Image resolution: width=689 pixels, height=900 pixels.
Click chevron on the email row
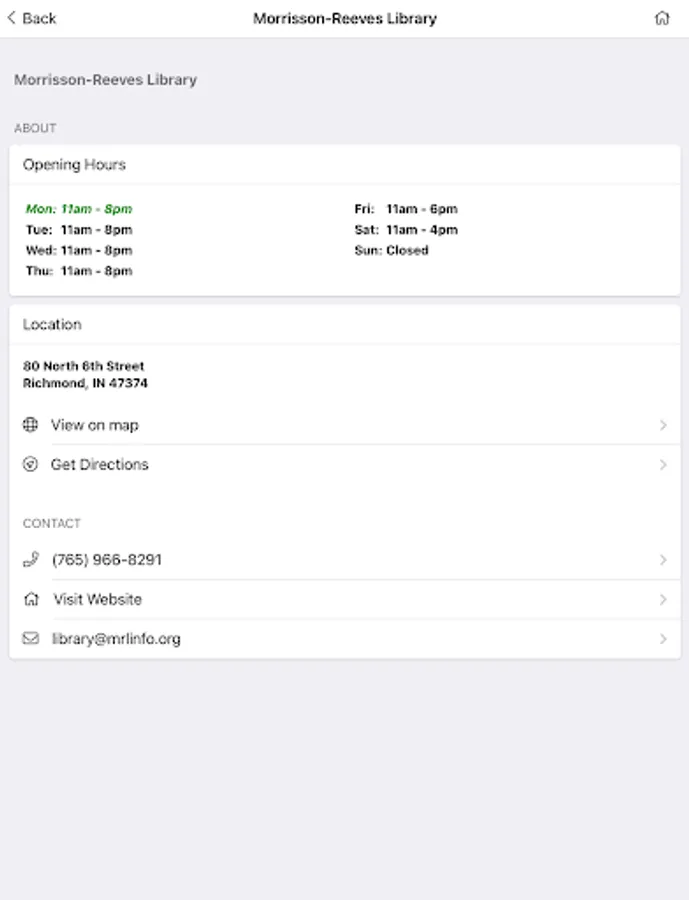663,639
